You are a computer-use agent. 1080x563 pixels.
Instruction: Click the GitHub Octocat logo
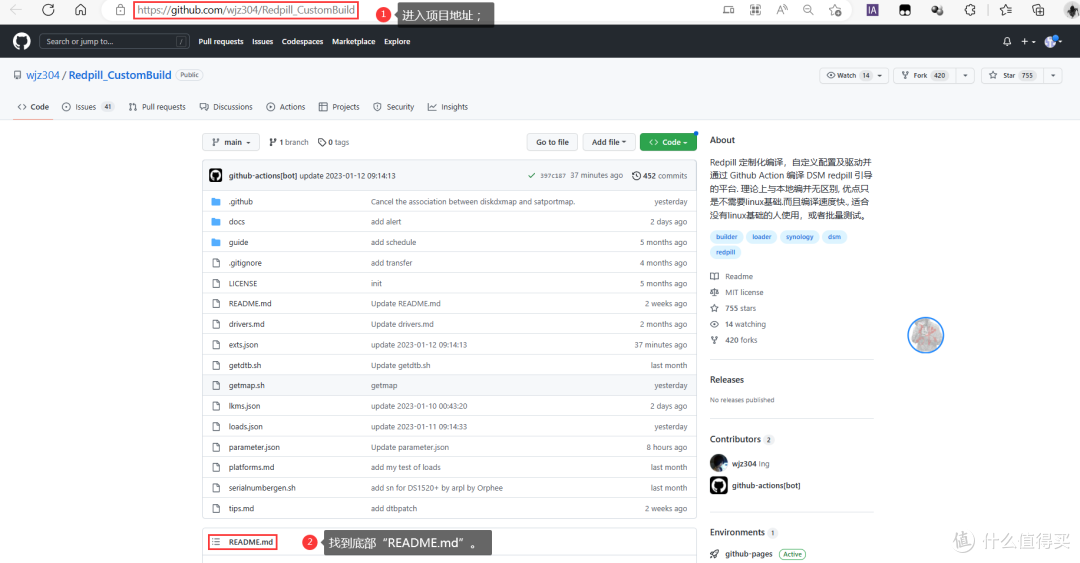point(22,41)
